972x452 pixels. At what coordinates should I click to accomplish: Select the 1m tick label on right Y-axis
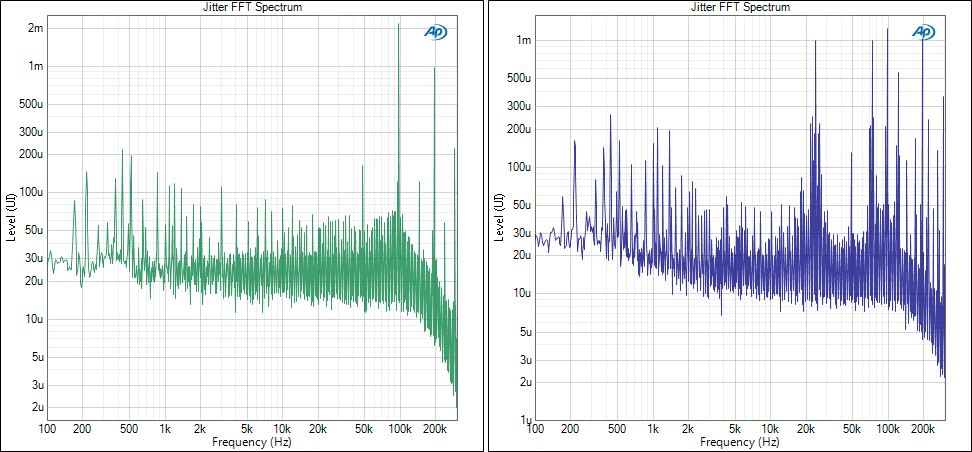(523, 40)
